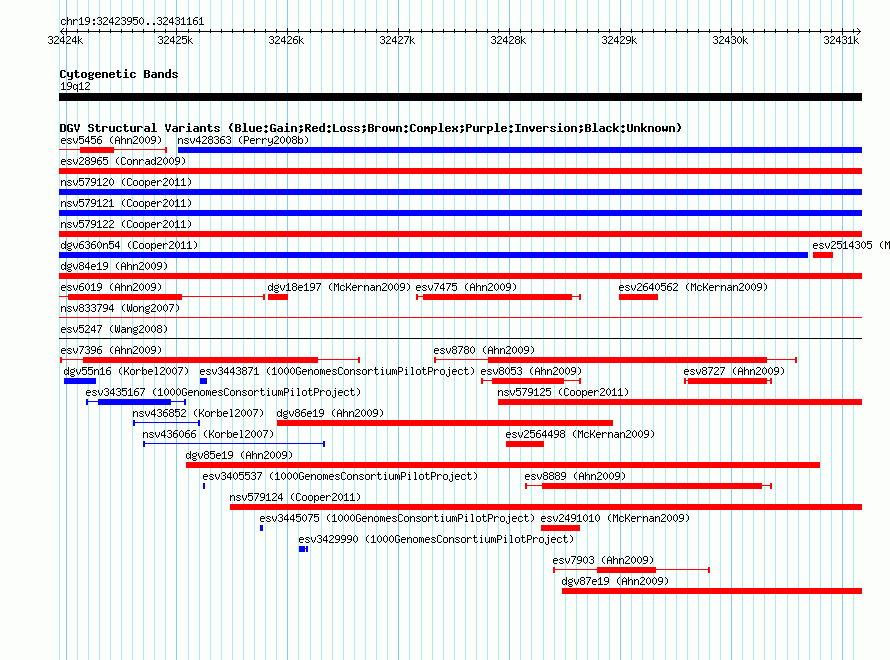Open the esv2564498 (McKernan2009) label
Screen dimensions: 890x660
click(580, 434)
